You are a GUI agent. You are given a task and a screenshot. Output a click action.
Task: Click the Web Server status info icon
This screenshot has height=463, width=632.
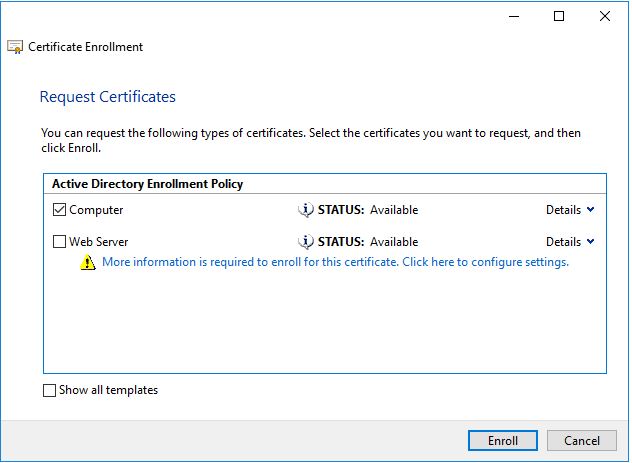pyautogui.click(x=306, y=242)
